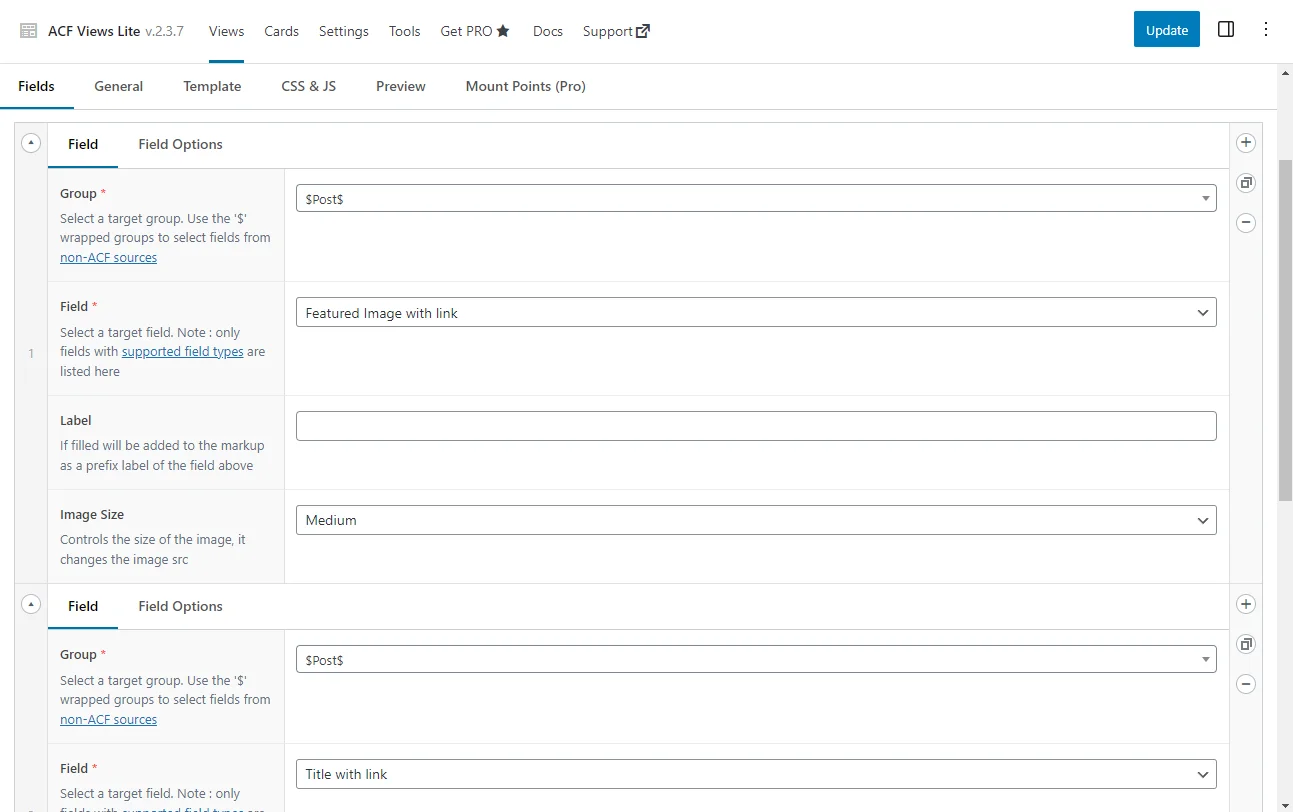The image size is (1293, 812).
Task: Switch to the Preview tab
Action: tap(401, 86)
